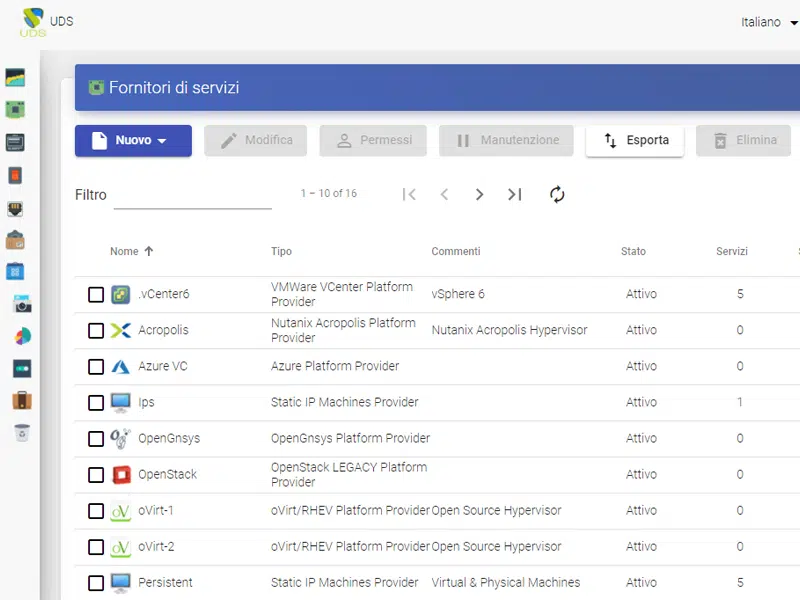Open the camera icon in the sidebar

coord(22,304)
